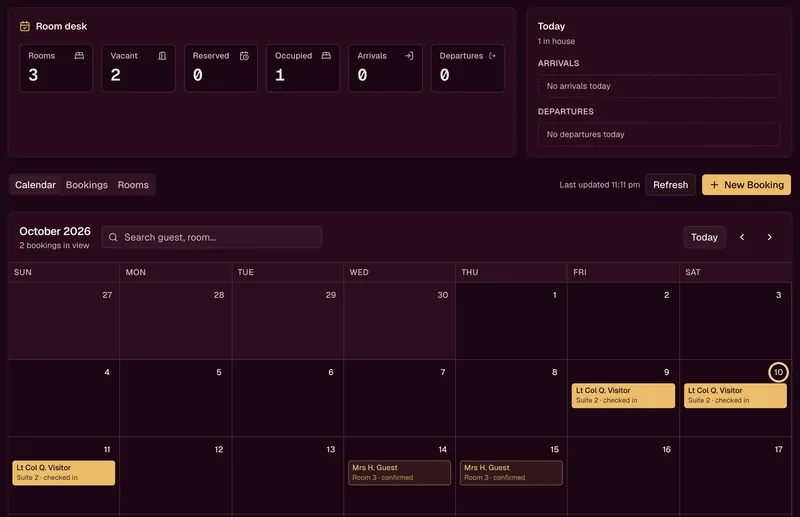Open the Bookings tab
This screenshot has width=800, height=517.
(87, 185)
